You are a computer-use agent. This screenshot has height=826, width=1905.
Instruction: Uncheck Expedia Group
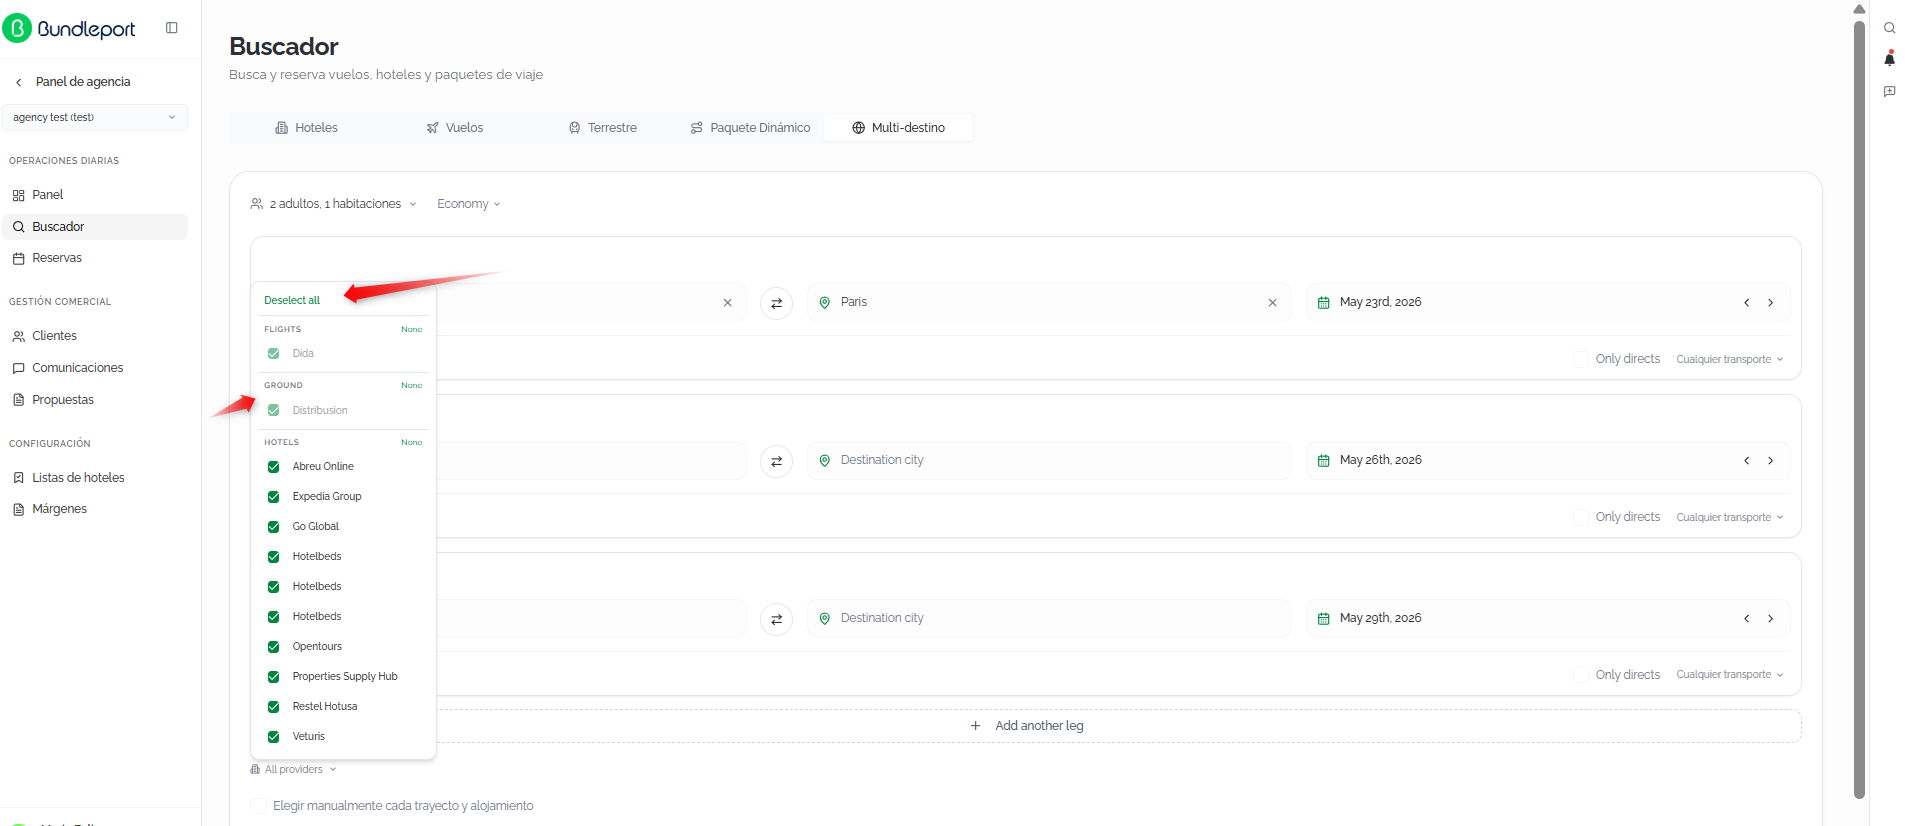(273, 497)
